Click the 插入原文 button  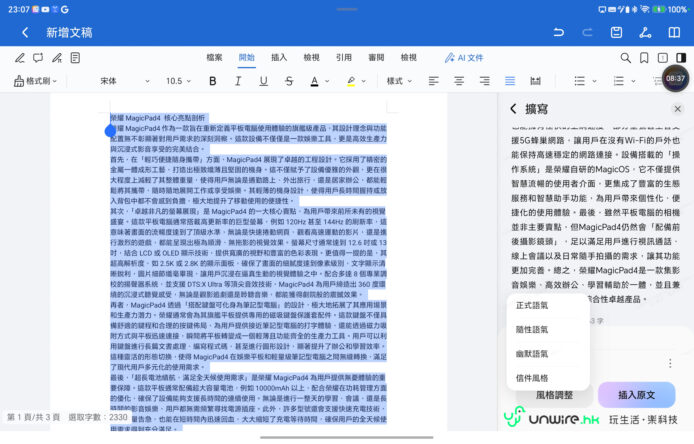[636, 395]
